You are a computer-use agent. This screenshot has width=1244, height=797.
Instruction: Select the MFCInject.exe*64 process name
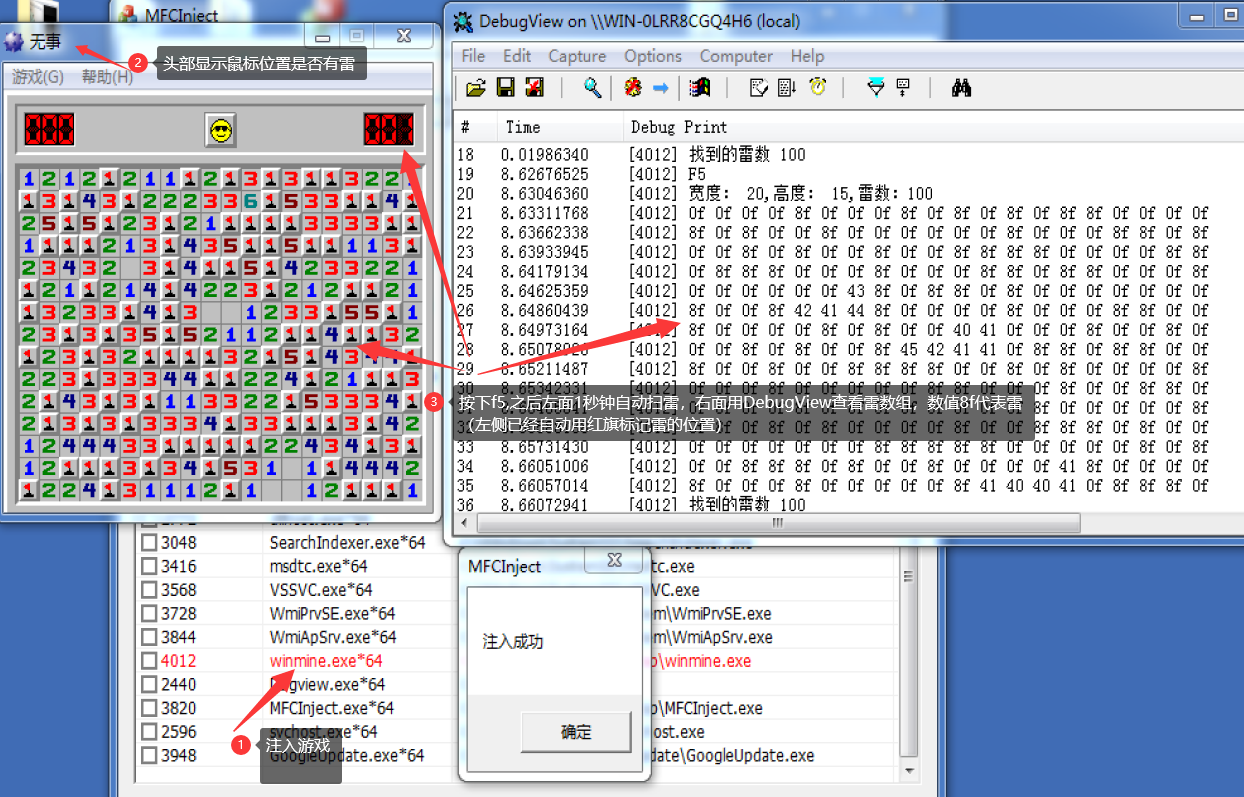(332, 708)
